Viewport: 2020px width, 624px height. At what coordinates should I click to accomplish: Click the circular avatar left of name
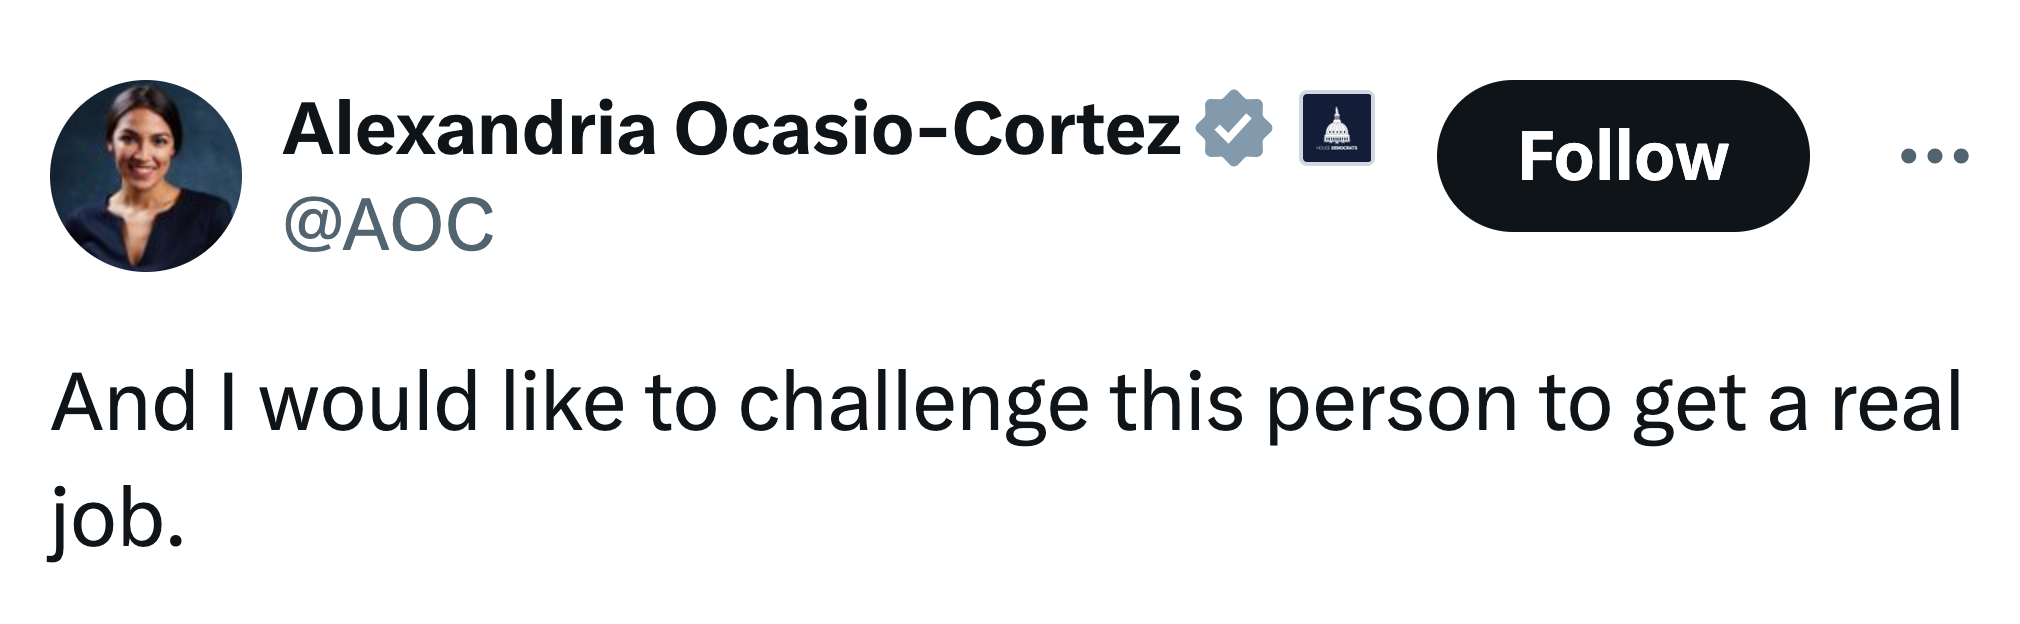(146, 176)
